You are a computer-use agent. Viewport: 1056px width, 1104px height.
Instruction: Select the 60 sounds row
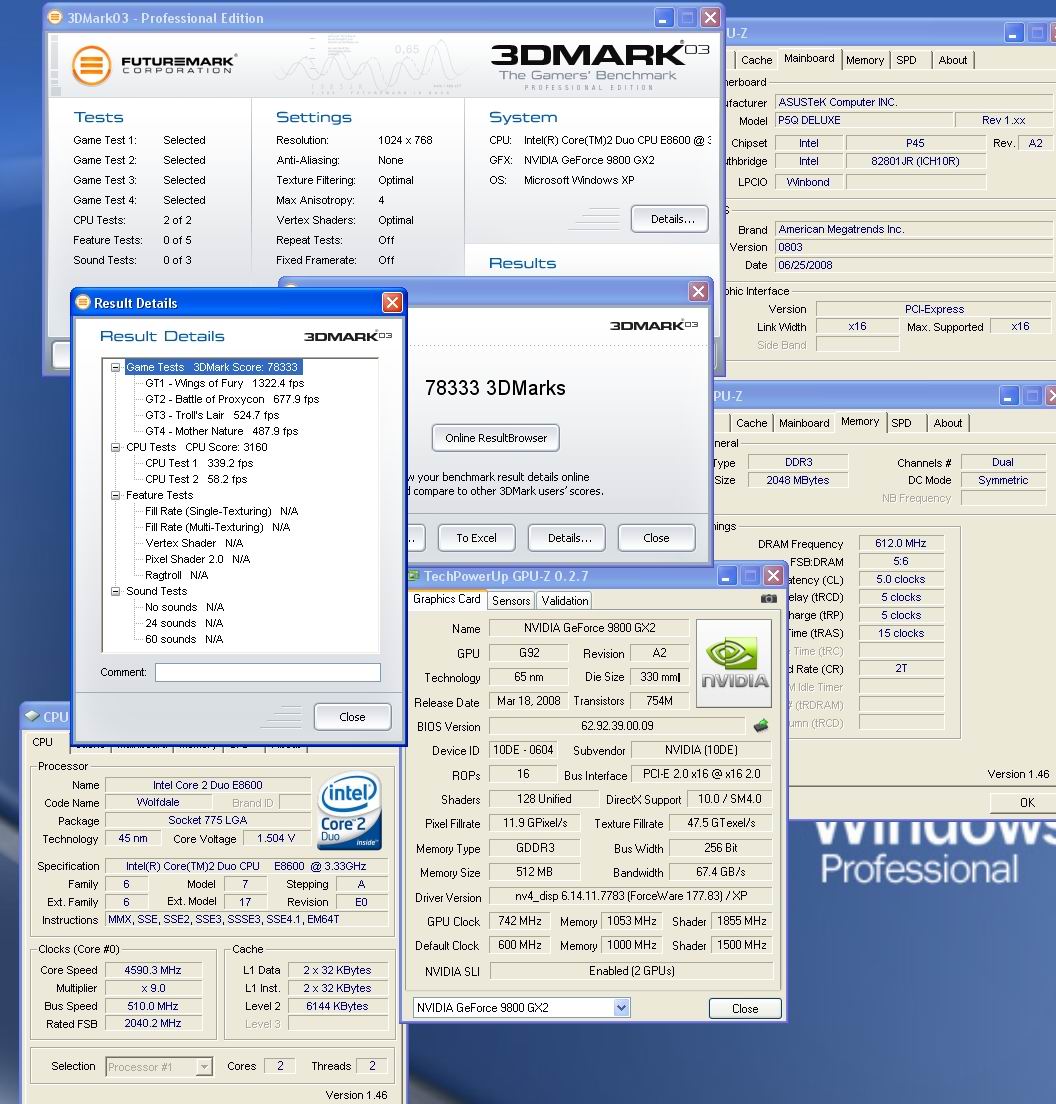[x=184, y=639]
